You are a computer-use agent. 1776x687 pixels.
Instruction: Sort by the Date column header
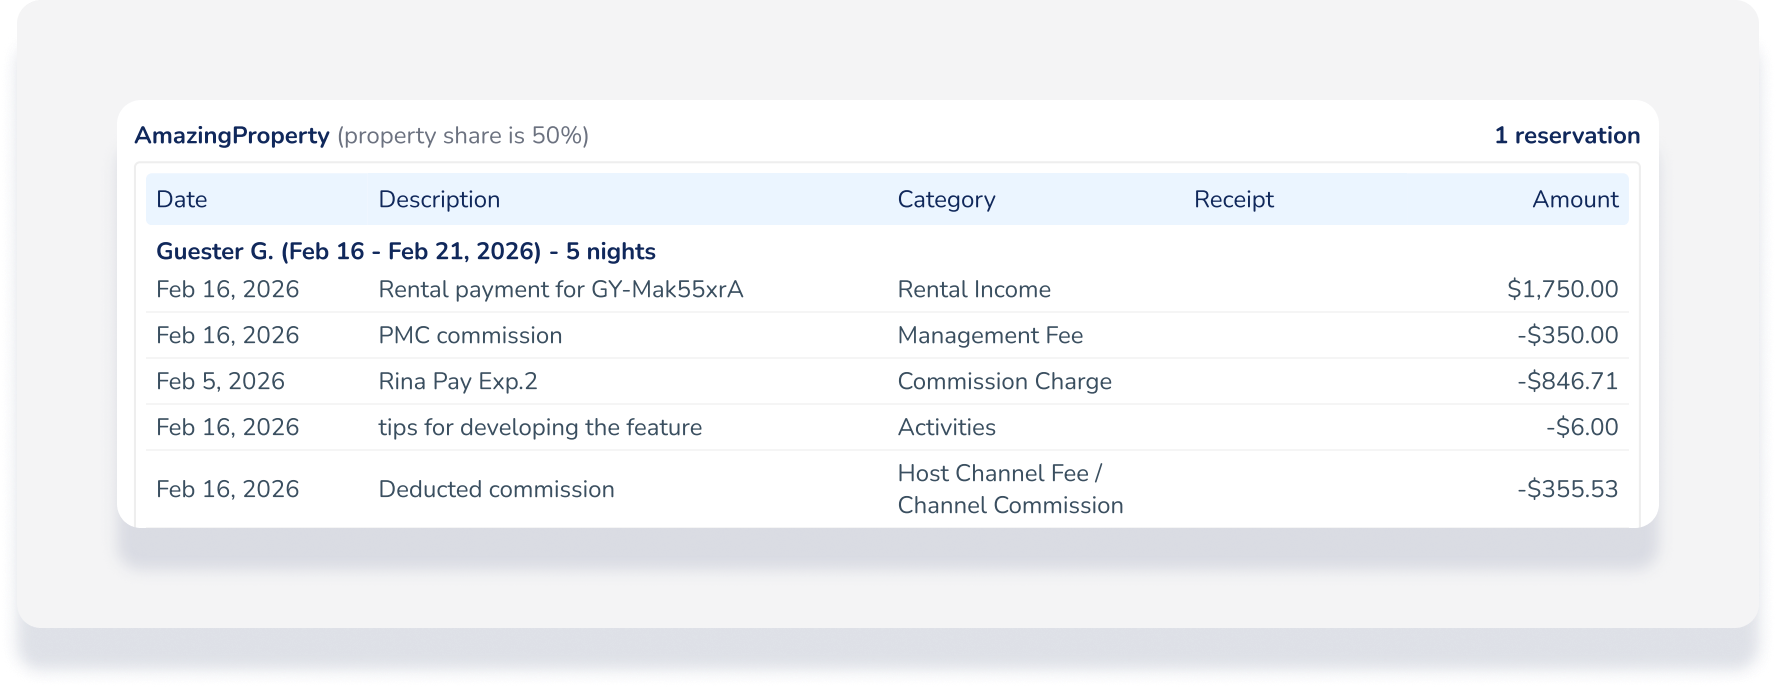click(182, 200)
